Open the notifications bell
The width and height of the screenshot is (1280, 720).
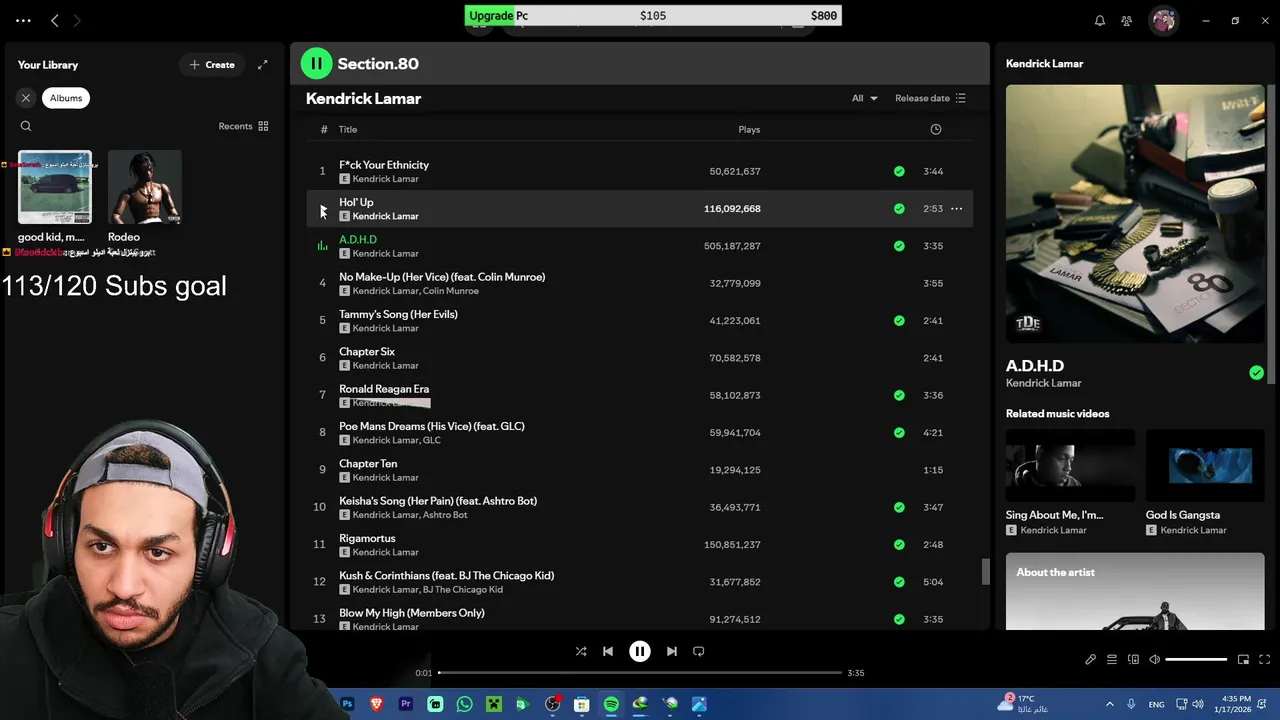(x=1100, y=21)
